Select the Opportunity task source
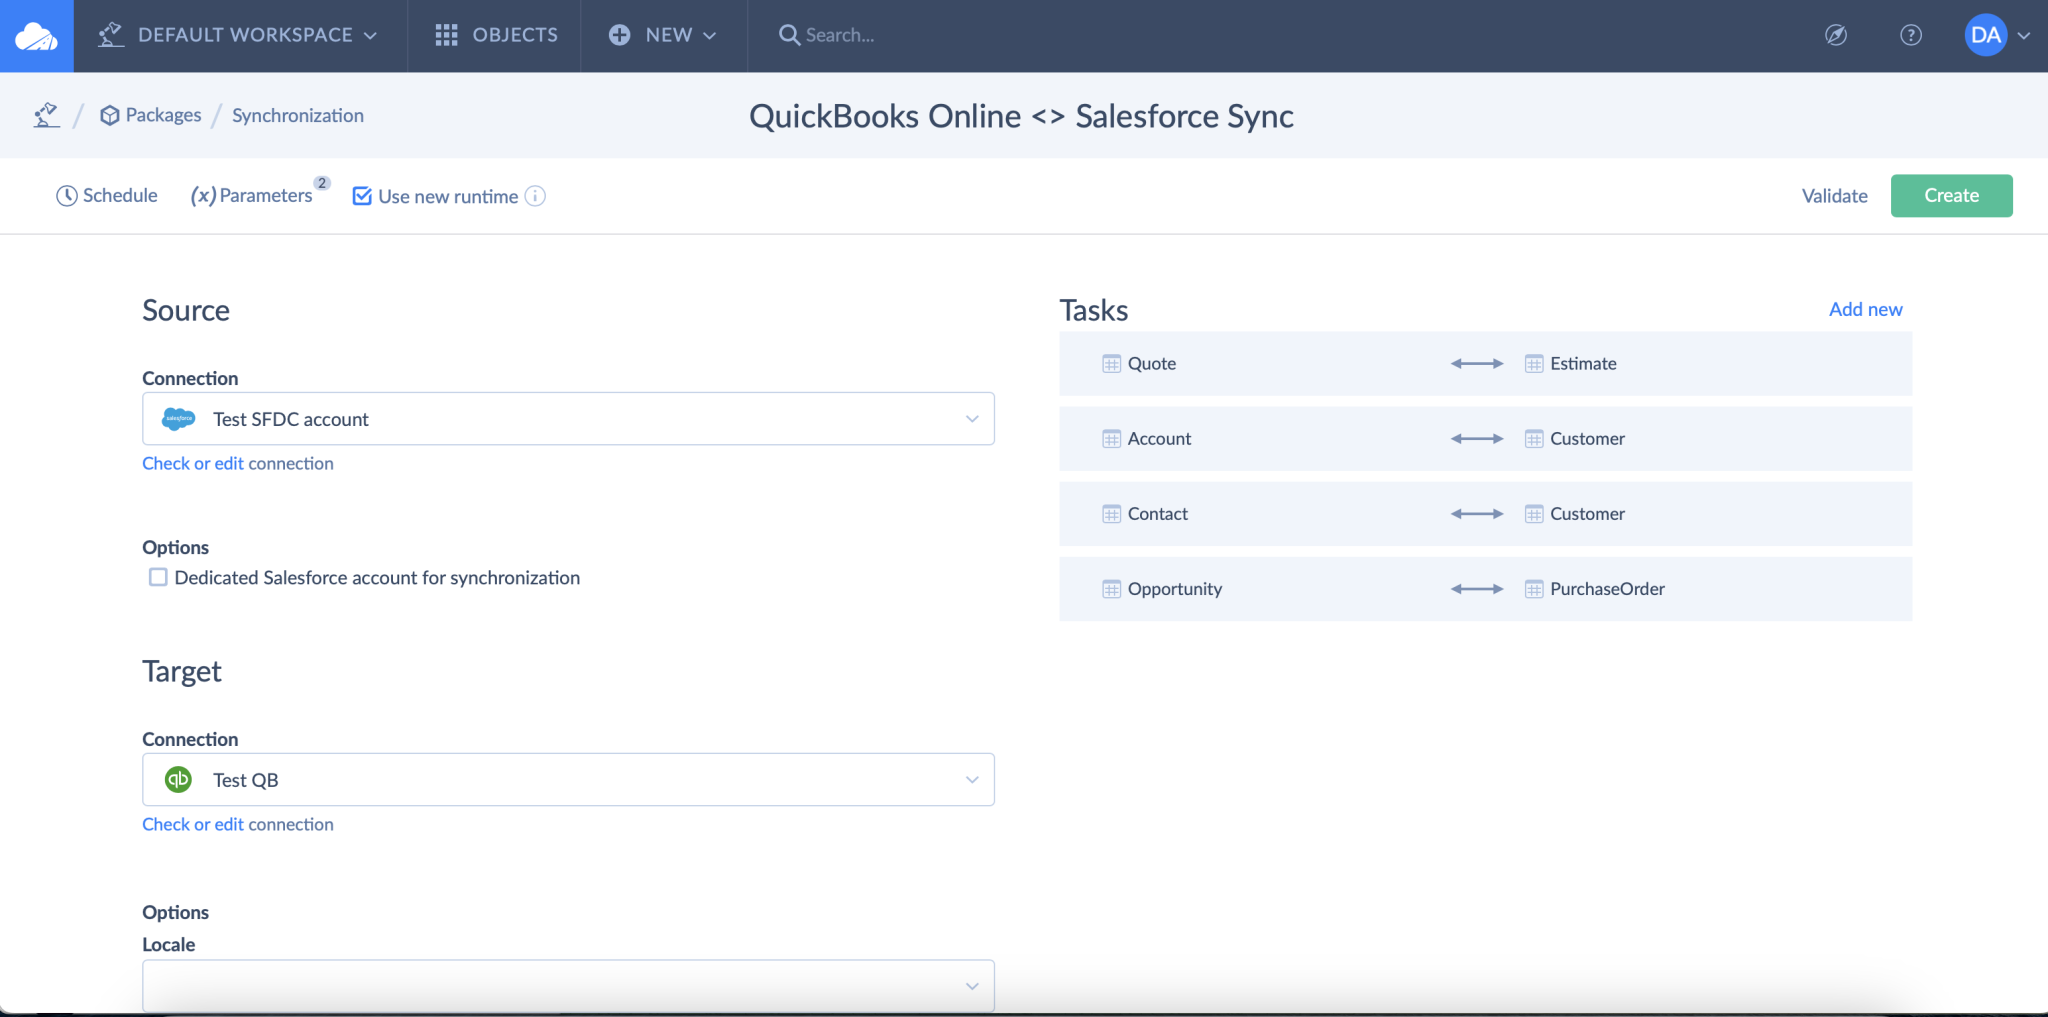The height and width of the screenshot is (1017, 2048). click(1175, 589)
